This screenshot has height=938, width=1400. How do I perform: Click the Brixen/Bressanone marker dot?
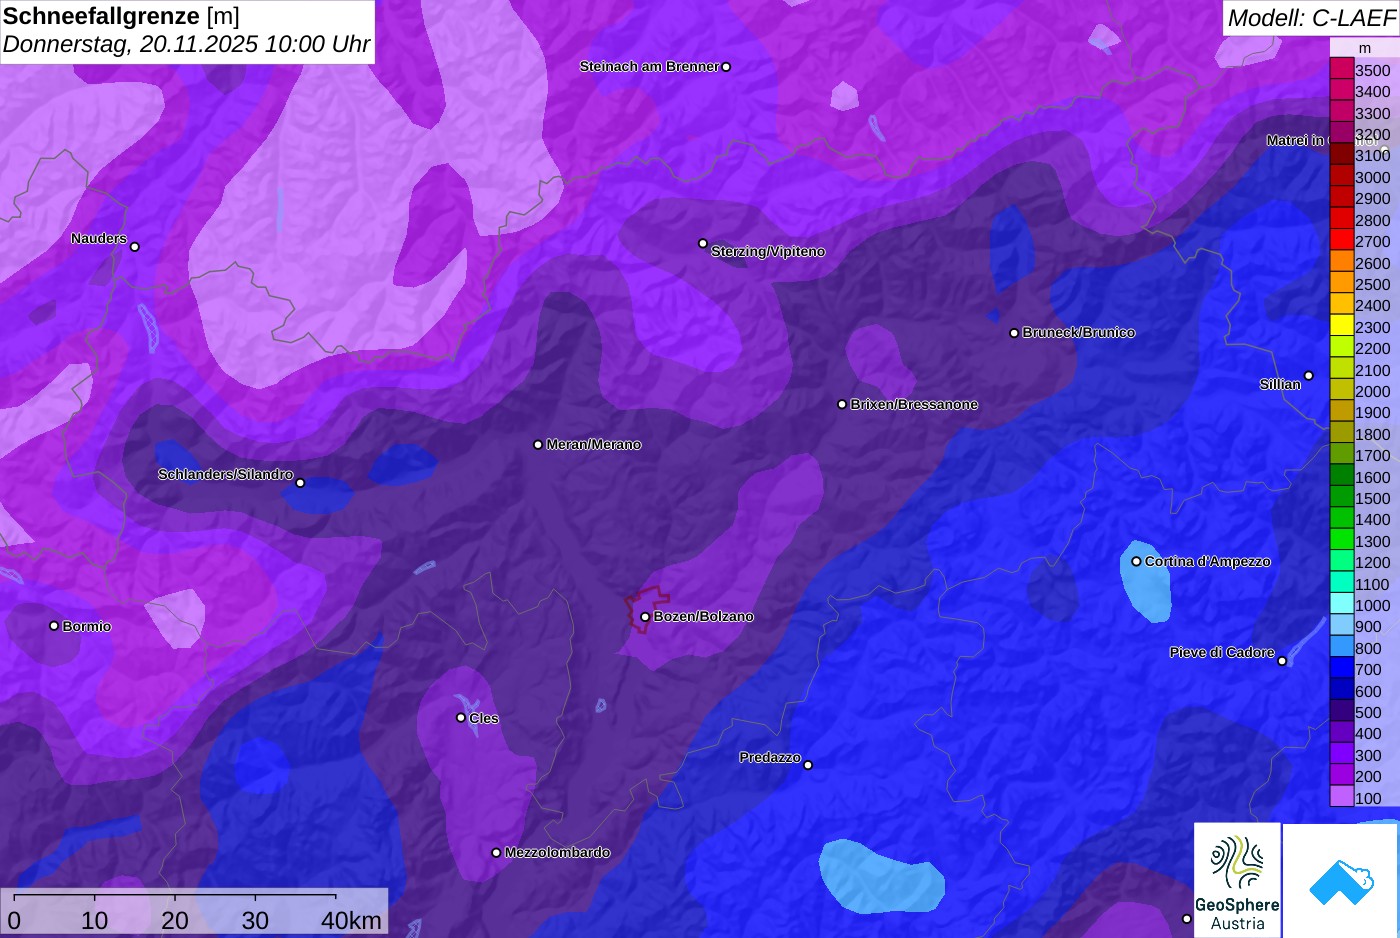pyautogui.click(x=842, y=404)
